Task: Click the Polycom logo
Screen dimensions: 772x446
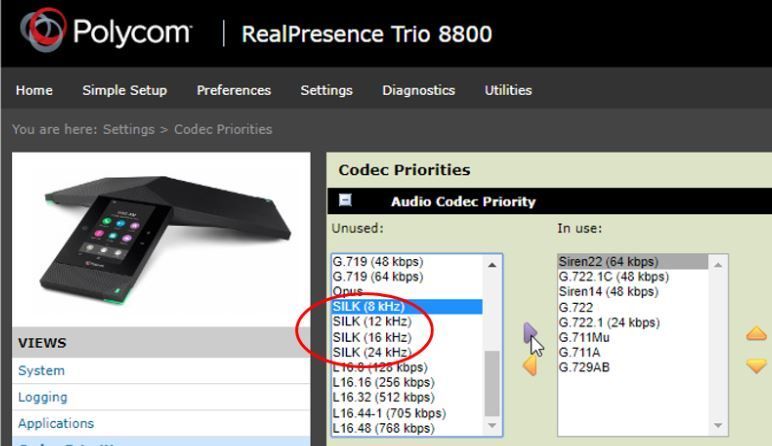Action: coord(106,31)
